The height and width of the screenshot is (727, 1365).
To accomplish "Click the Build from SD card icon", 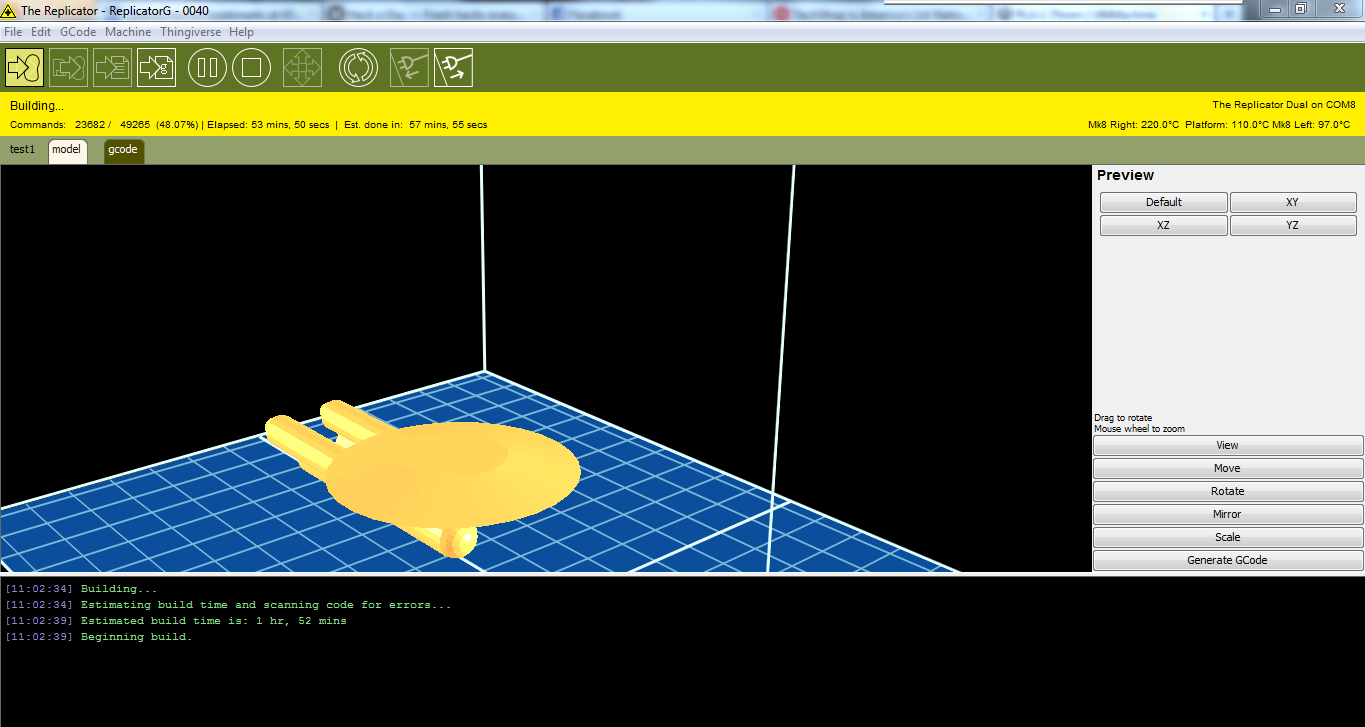I will click(113, 67).
